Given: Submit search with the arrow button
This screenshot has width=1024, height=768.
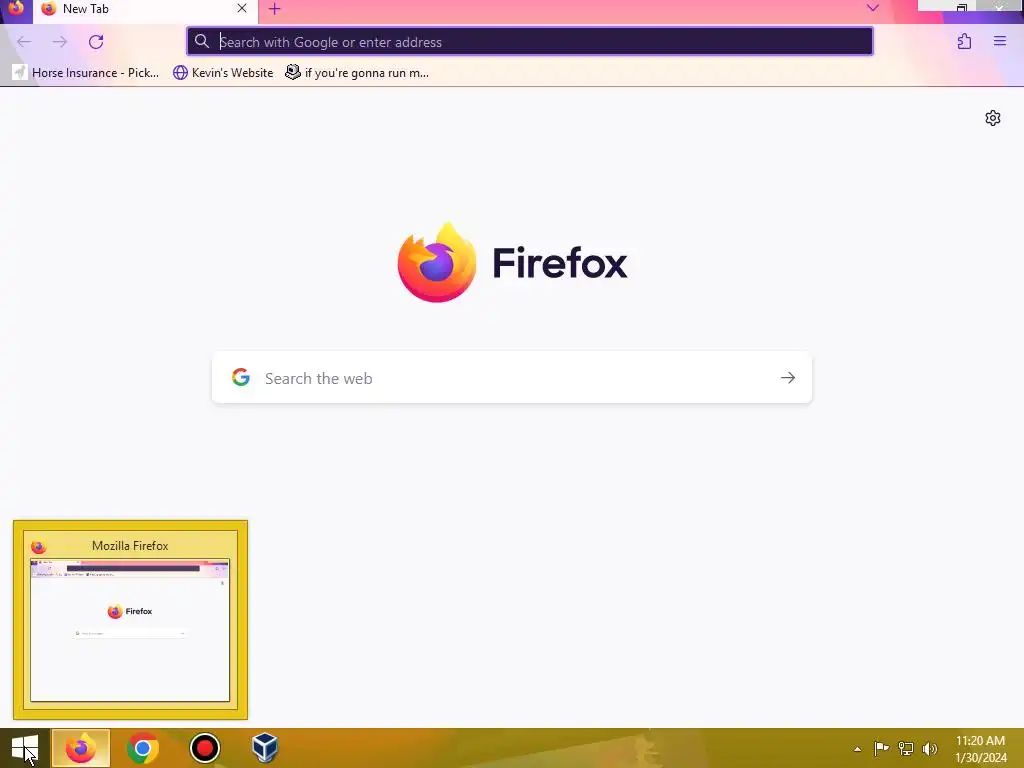Looking at the screenshot, I should coord(788,377).
